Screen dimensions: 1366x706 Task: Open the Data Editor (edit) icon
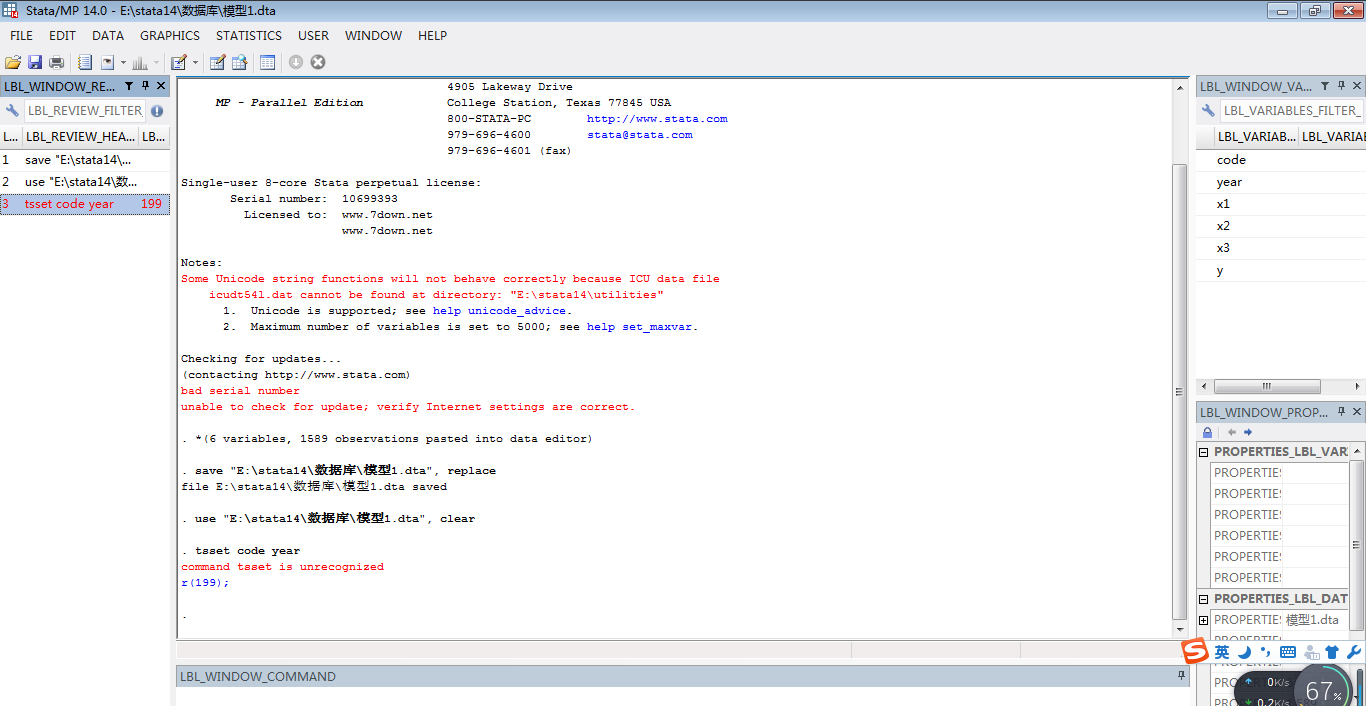pyautogui.click(x=218, y=62)
